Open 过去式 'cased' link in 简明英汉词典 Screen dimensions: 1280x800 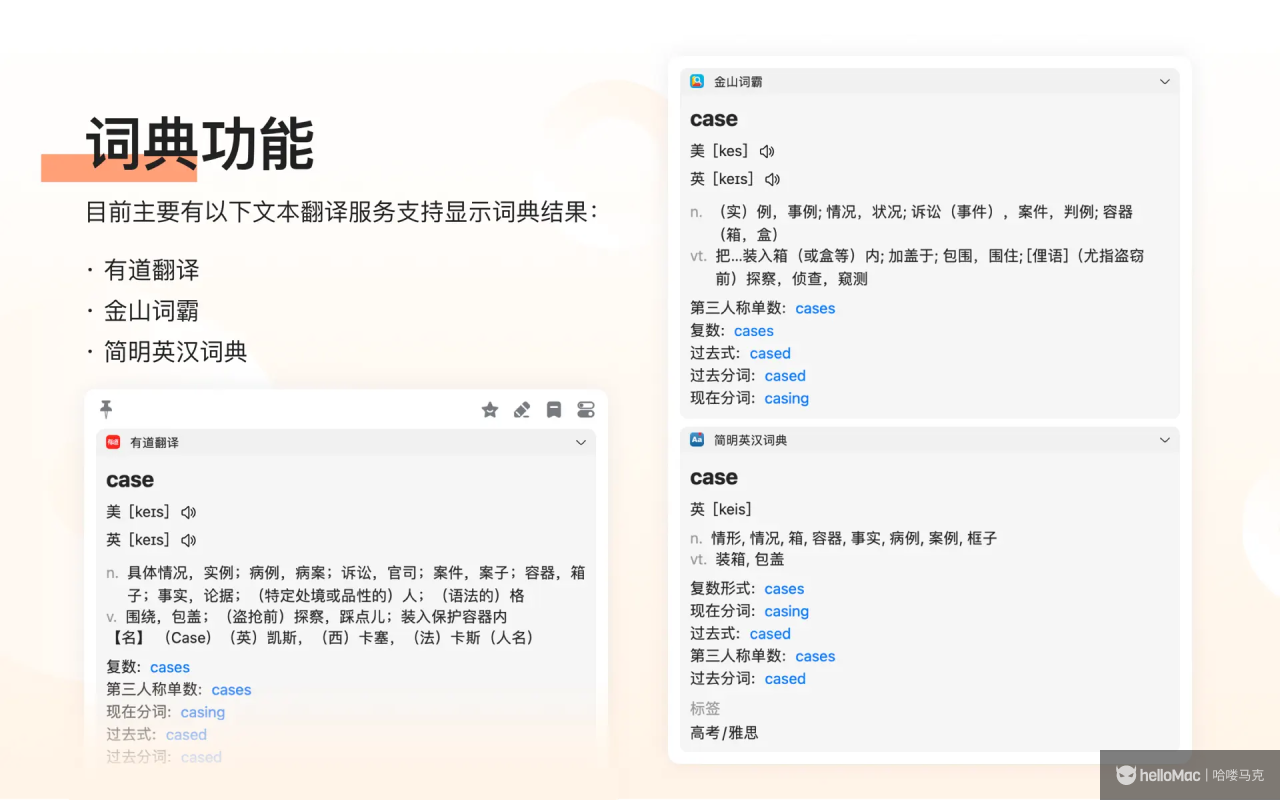pyautogui.click(x=770, y=634)
